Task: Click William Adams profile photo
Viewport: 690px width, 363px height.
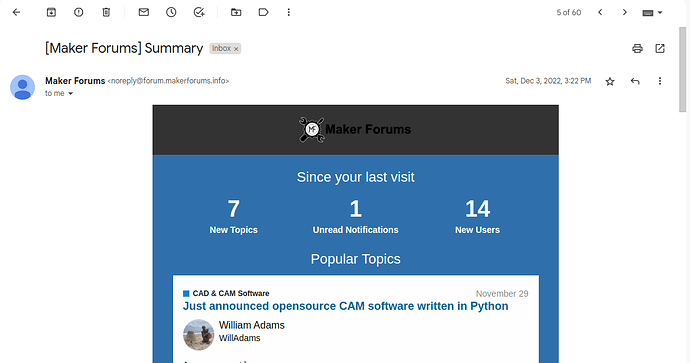Action: [198, 334]
